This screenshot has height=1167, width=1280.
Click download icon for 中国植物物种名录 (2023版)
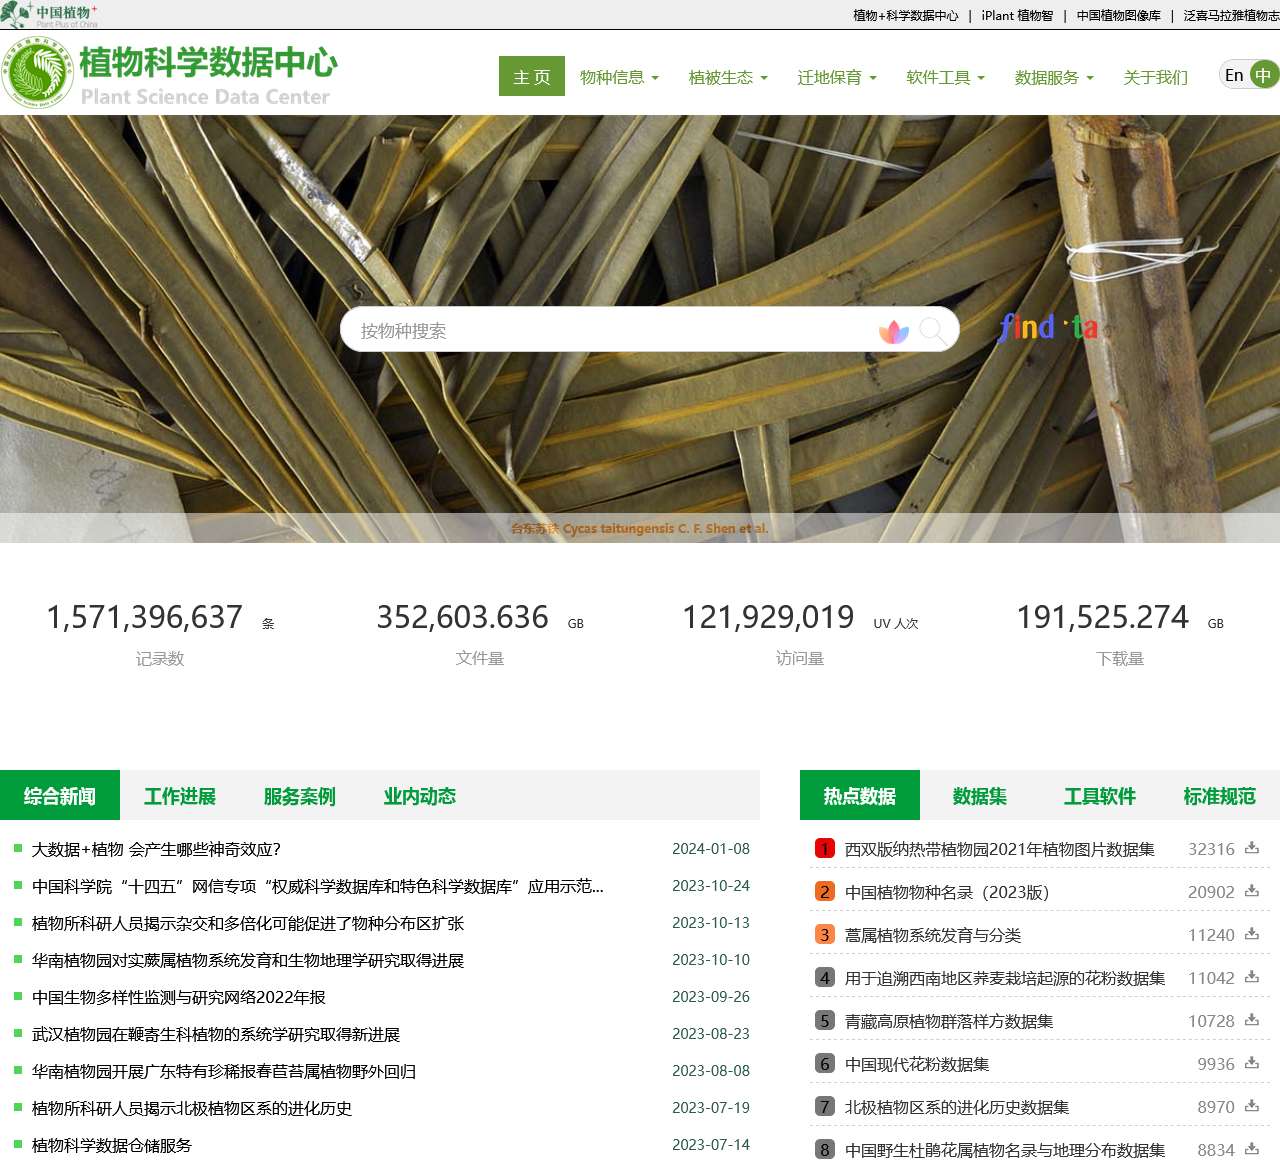[x=1251, y=891]
